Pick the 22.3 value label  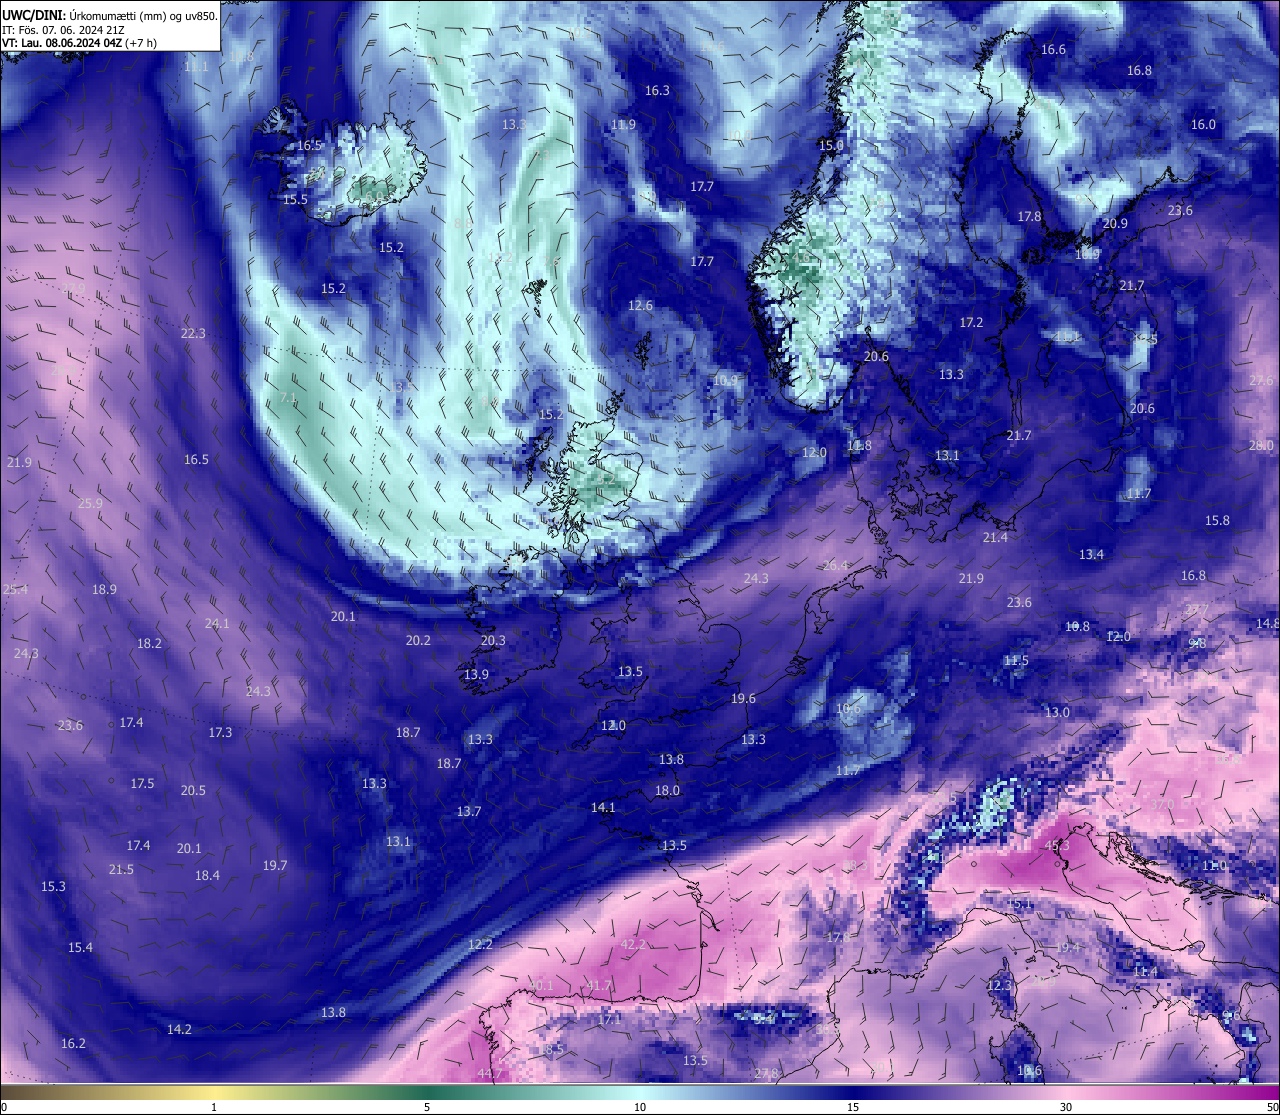(x=193, y=334)
